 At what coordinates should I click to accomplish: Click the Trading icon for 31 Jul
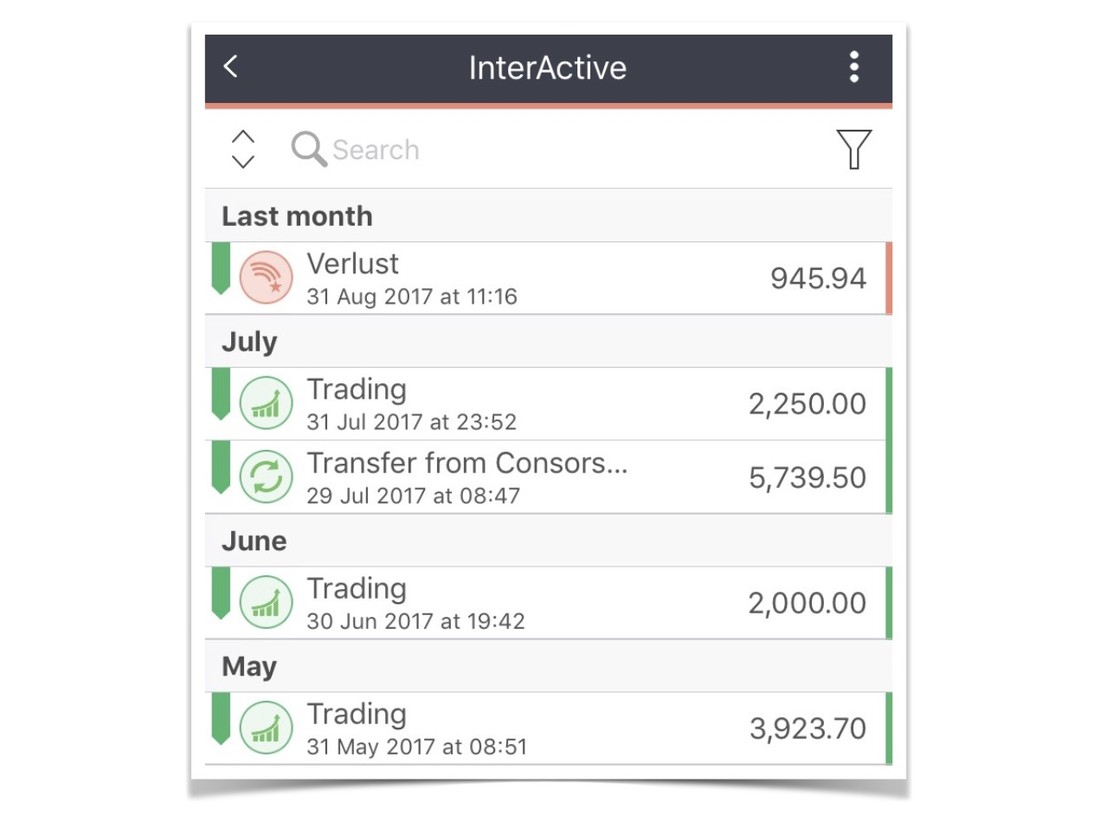[266, 403]
